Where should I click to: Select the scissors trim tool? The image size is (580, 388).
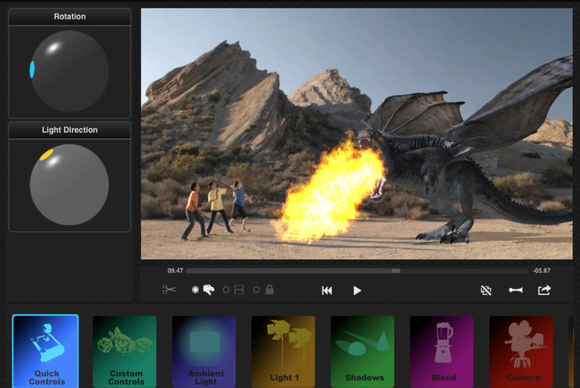pos(169,289)
